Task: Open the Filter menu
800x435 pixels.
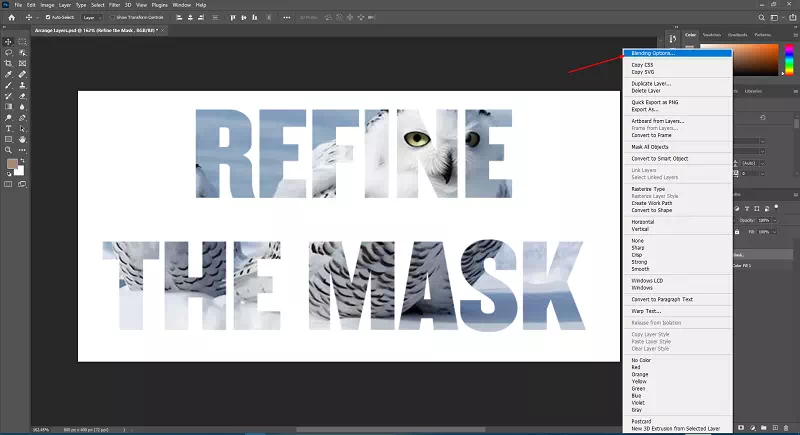Action: (114, 5)
